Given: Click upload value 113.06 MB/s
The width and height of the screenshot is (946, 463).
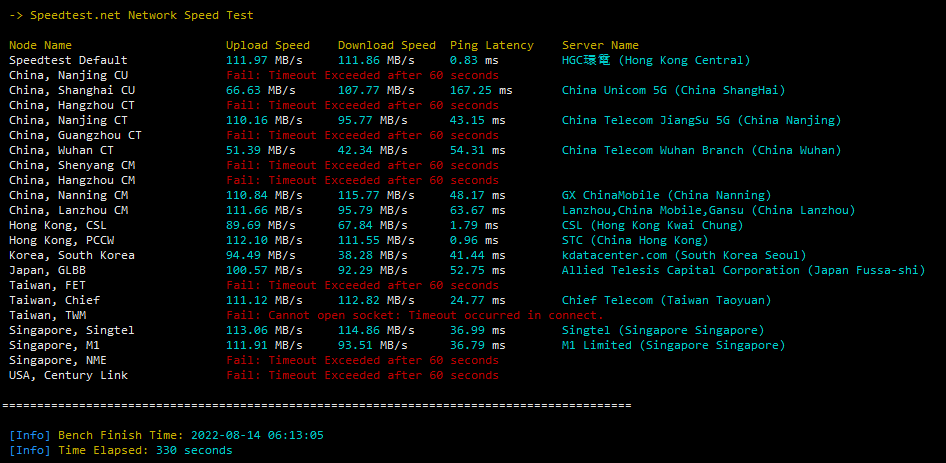Looking at the screenshot, I should pos(264,330).
